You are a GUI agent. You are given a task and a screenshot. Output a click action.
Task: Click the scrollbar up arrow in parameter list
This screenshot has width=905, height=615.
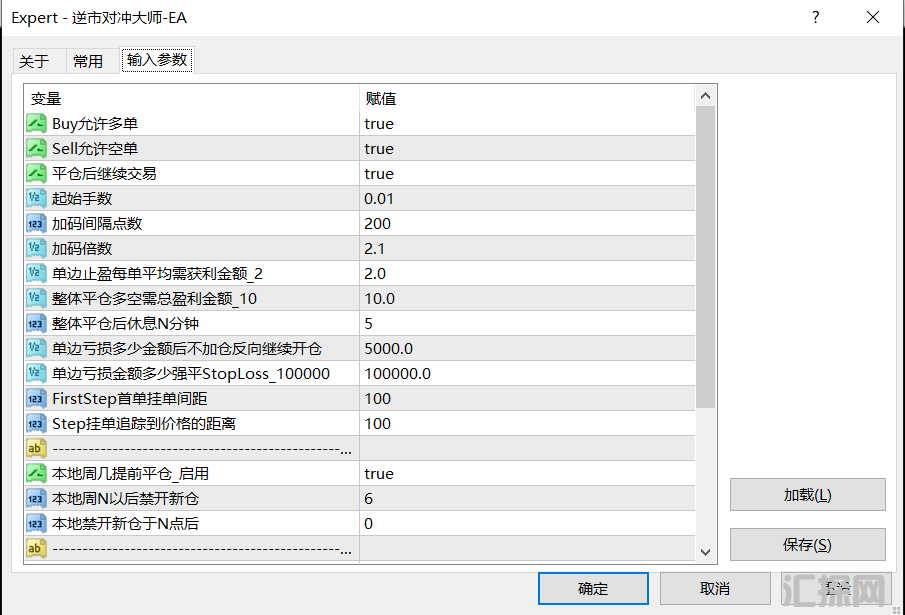pyautogui.click(x=705, y=96)
